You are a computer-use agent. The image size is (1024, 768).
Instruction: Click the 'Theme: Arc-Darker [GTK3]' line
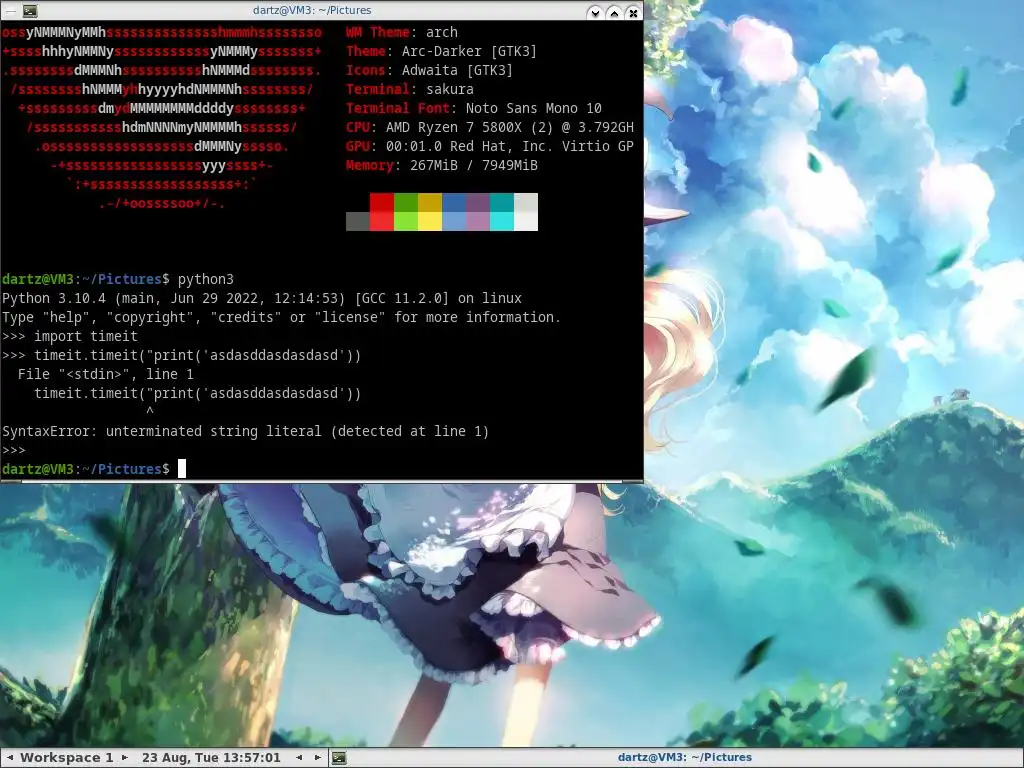point(441,51)
